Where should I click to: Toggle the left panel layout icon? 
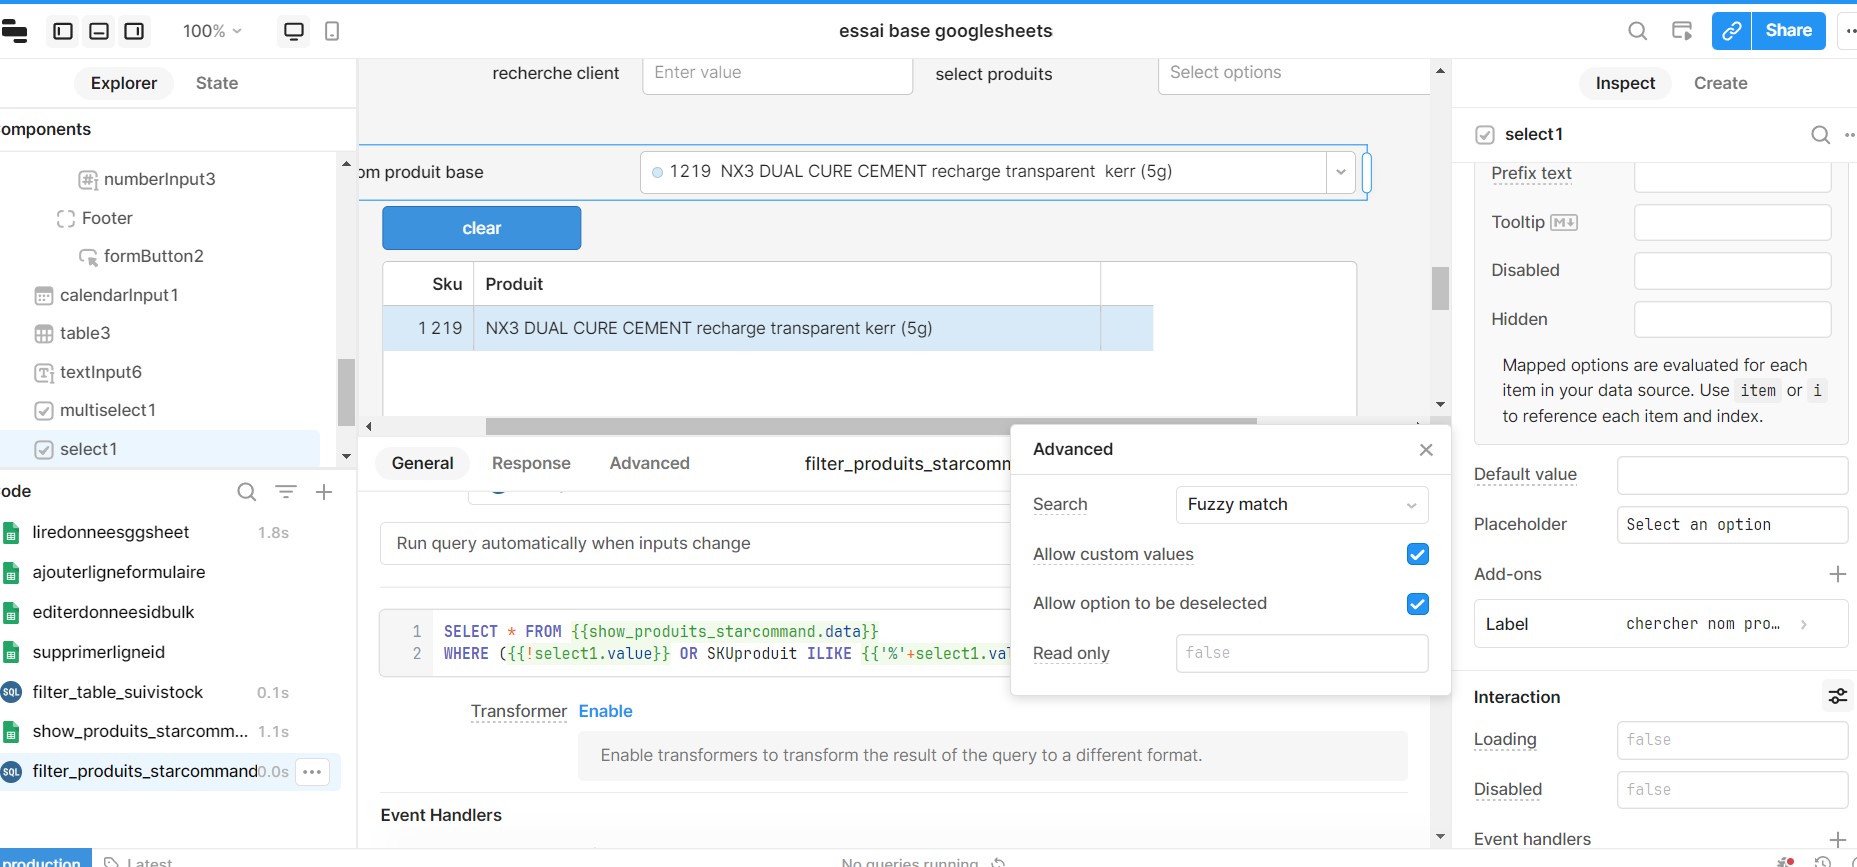[63, 31]
